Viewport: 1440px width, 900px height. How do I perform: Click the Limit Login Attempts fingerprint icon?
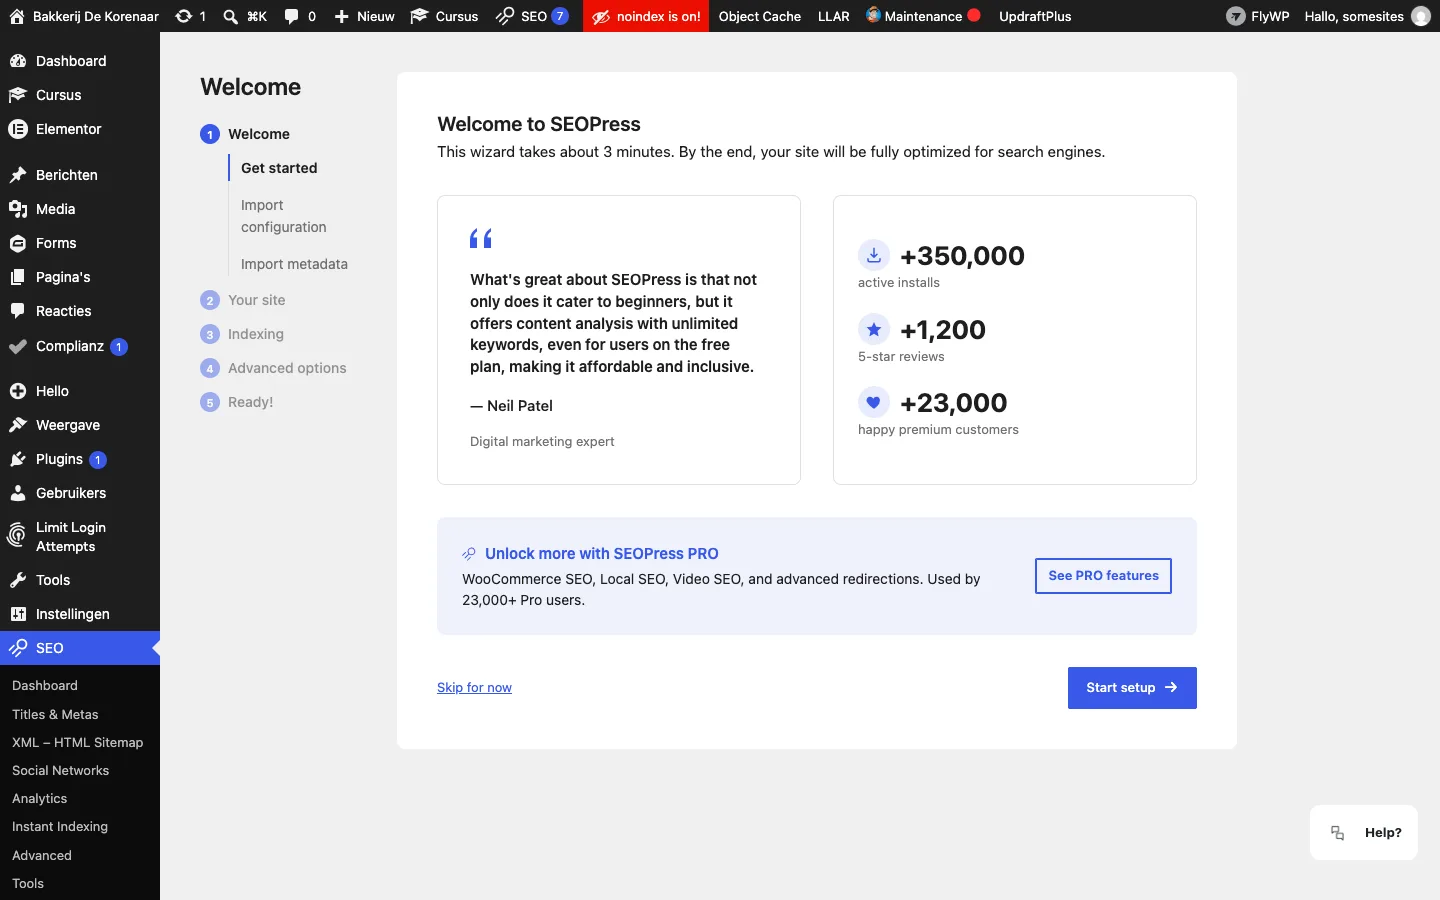click(x=17, y=536)
